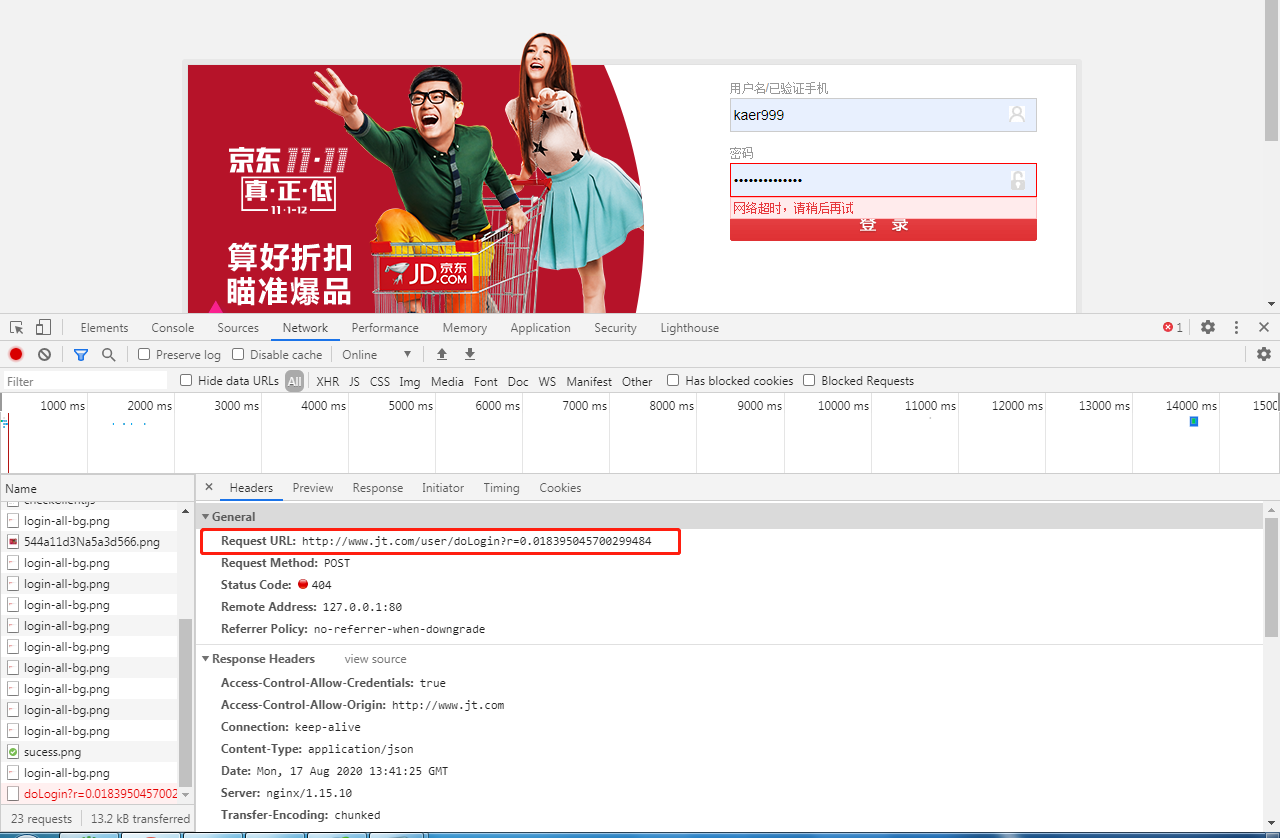Image resolution: width=1280 pixels, height=838 pixels.
Task: Filter requests by JS
Action: coord(354,381)
